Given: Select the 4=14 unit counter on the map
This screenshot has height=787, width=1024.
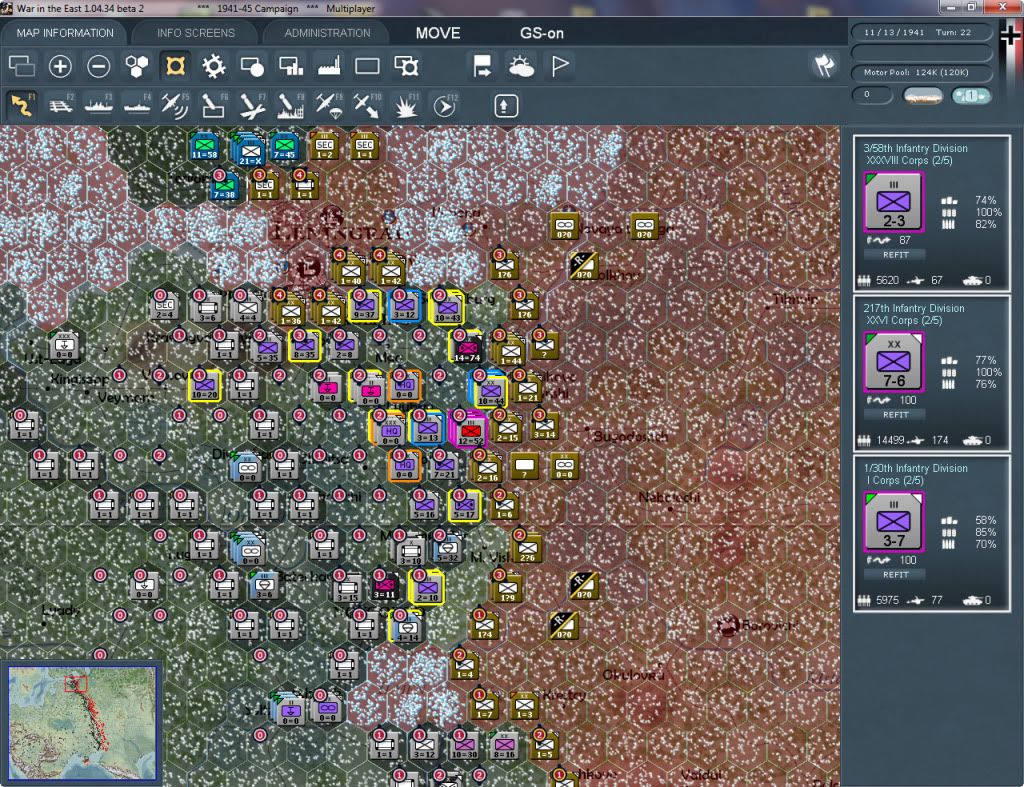Looking at the screenshot, I should (x=407, y=626).
